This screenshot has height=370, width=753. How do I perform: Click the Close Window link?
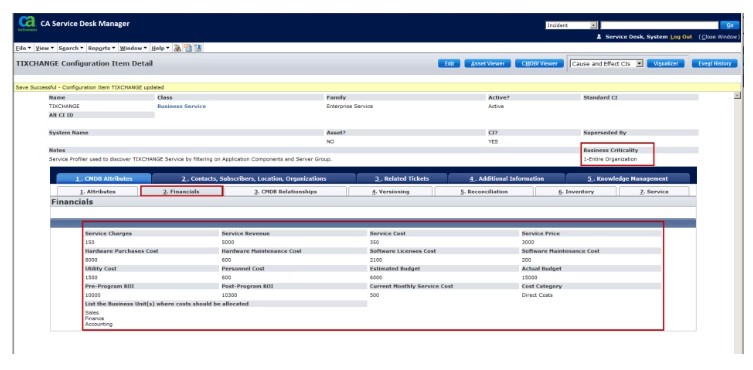(719, 37)
